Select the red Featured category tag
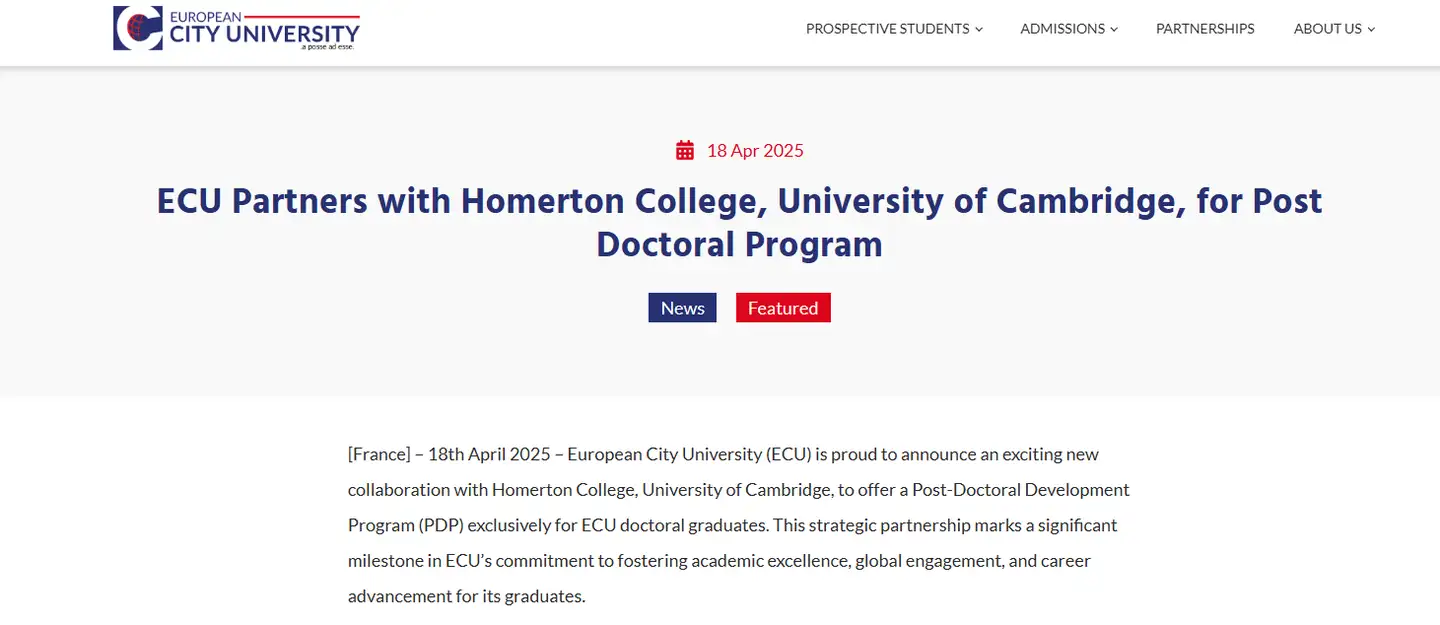The height and width of the screenshot is (625, 1440). point(783,308)
